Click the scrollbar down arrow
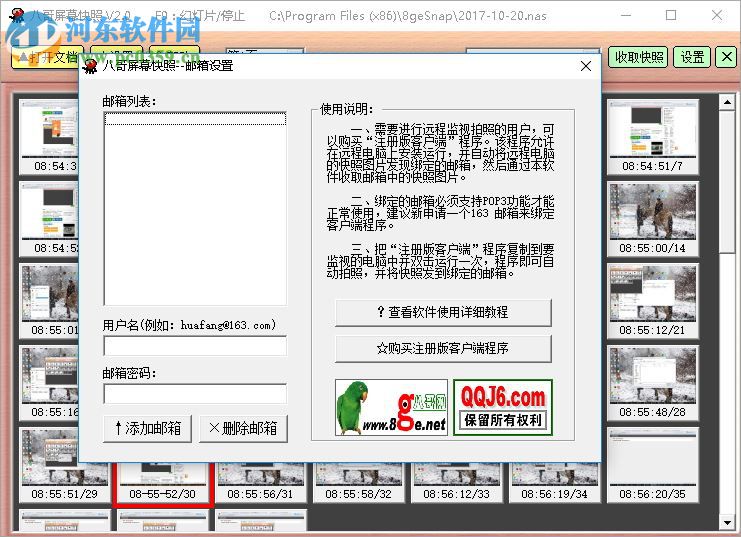Screen dimensions: 741x537 [727, 522]
